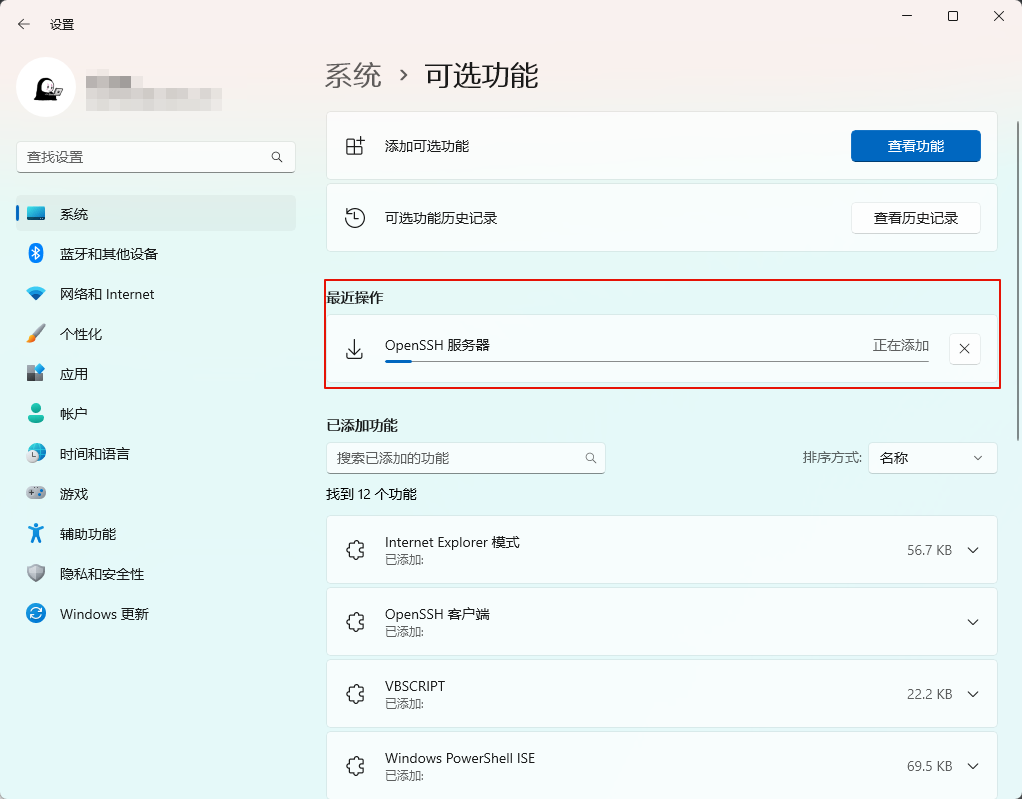Click the user profile avatar picture
The image size is (1022, 799).
46,88
